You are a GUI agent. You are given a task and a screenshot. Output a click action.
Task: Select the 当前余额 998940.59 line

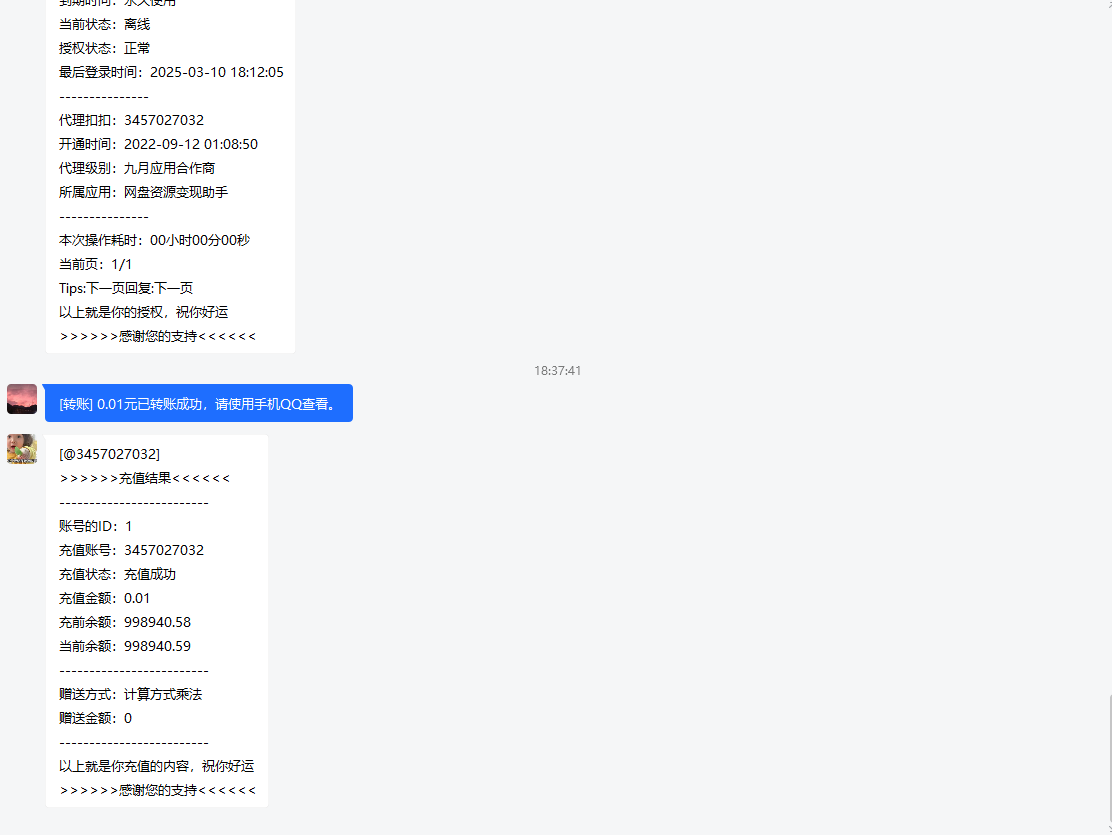coord(124,646)
